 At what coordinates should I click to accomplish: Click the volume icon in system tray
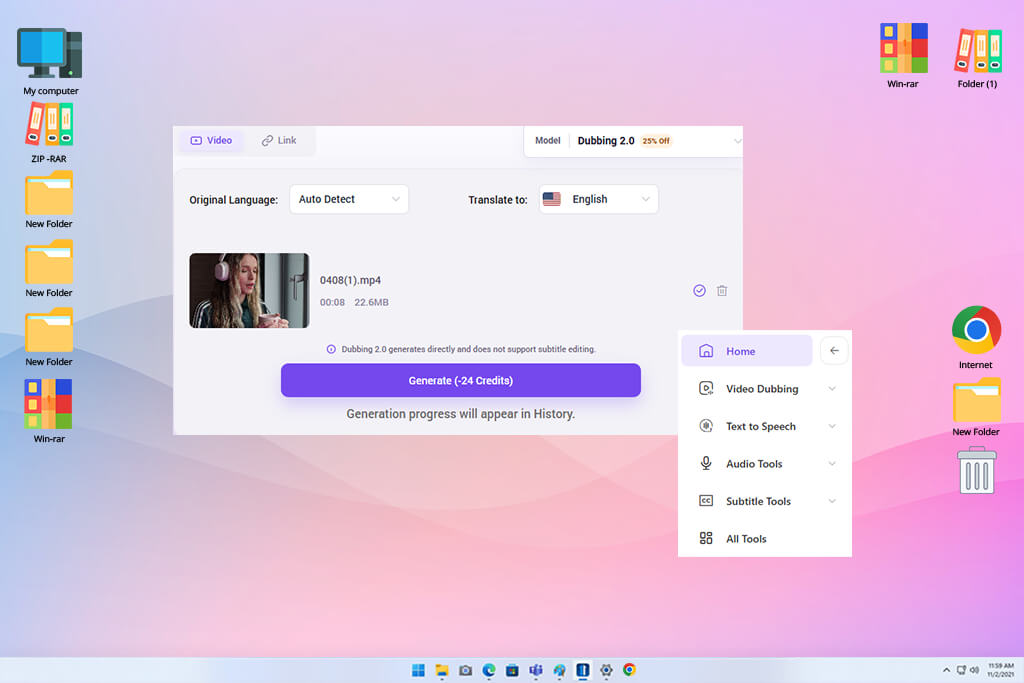[974, 670]
